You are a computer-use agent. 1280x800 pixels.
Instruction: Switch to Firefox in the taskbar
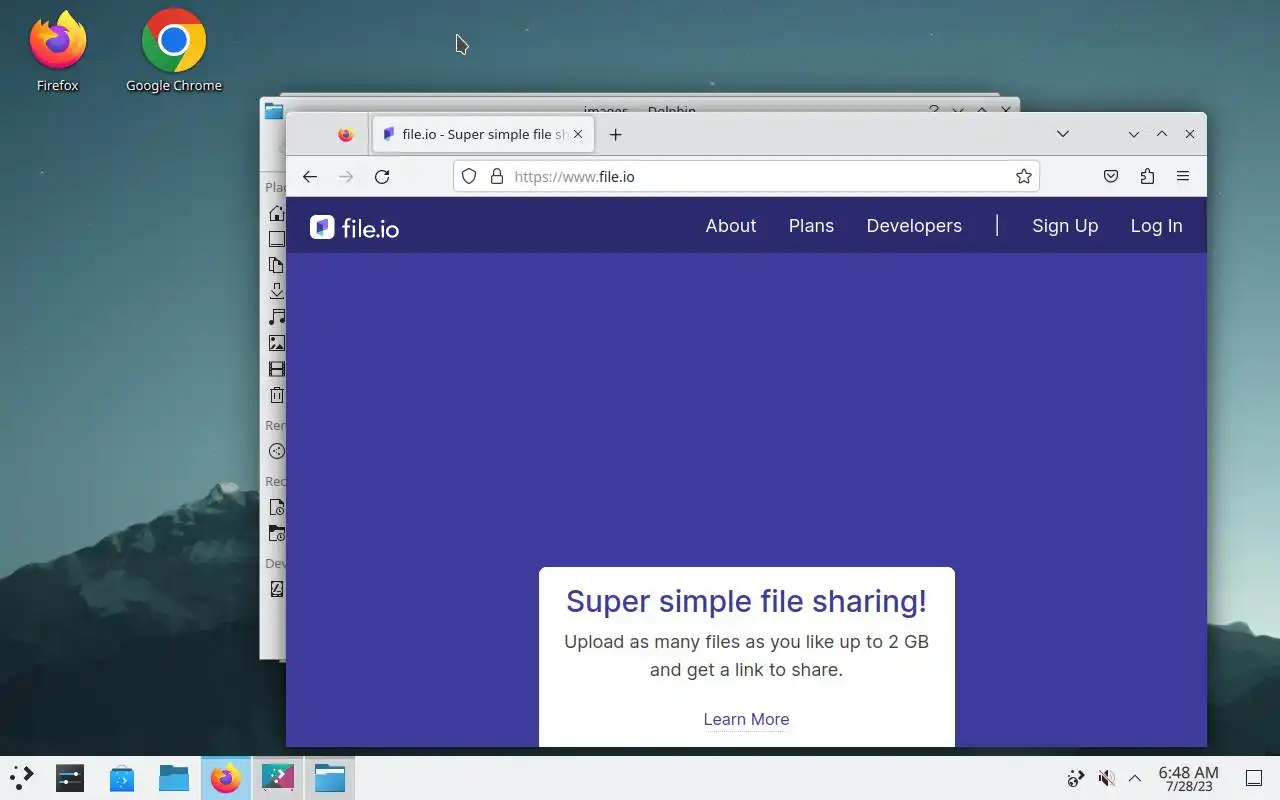pyautogui.click(x=226, y=778)
